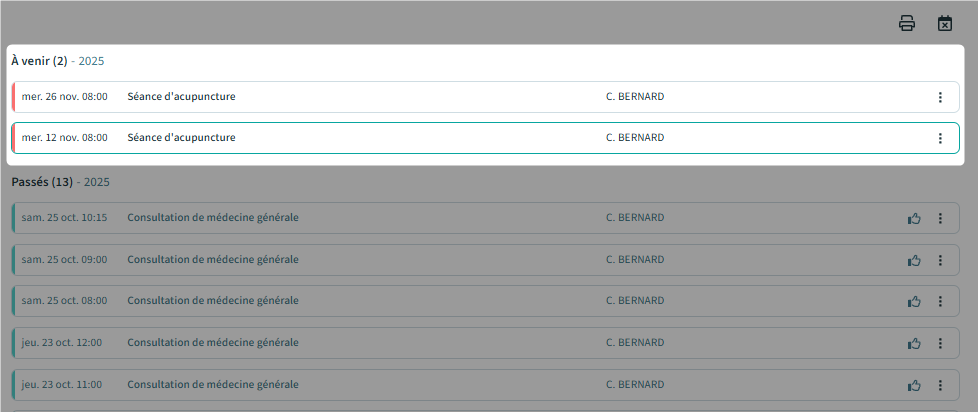
Task: Rate the 23 oct. 11:00 consultation thumbs-up
Action: [914, 385]
